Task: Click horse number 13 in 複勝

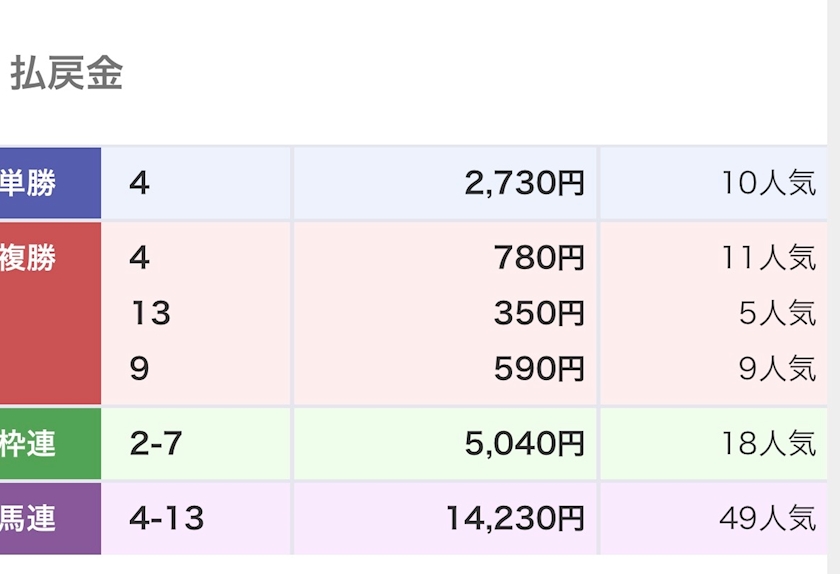Action: coord(150,314)
